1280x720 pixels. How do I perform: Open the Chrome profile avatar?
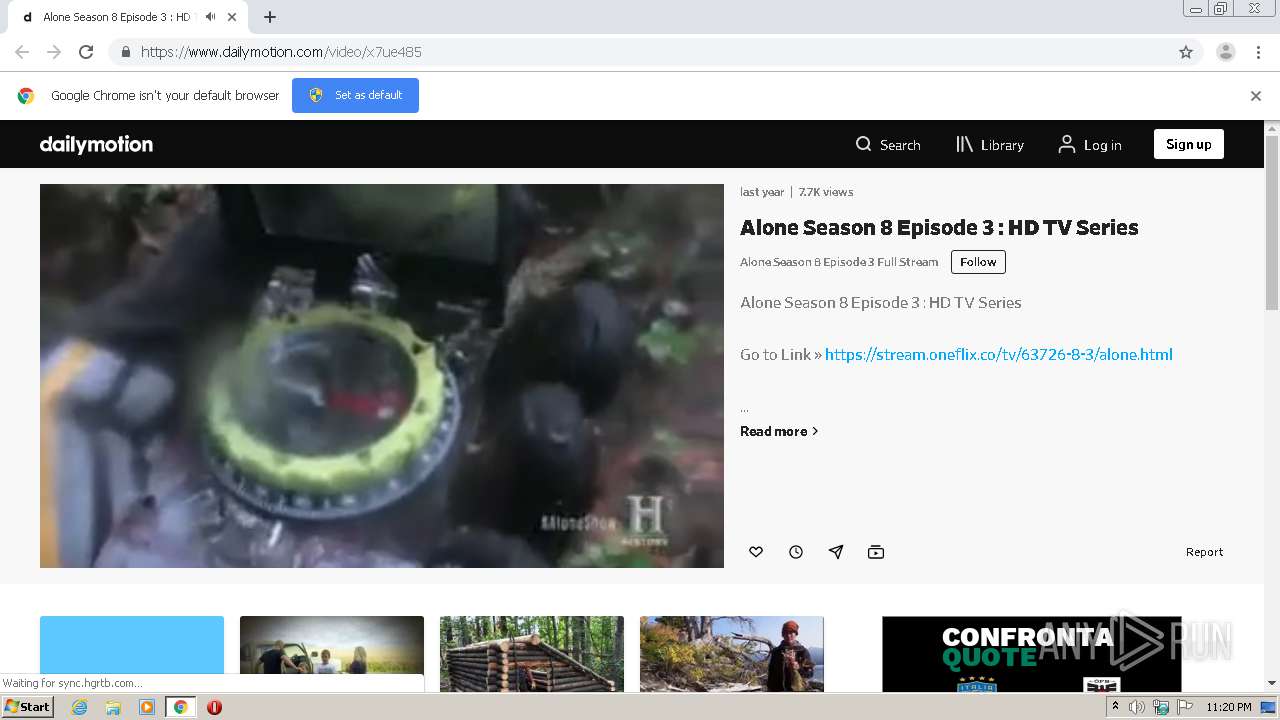pyautogui.click(x=1226, y=52)
